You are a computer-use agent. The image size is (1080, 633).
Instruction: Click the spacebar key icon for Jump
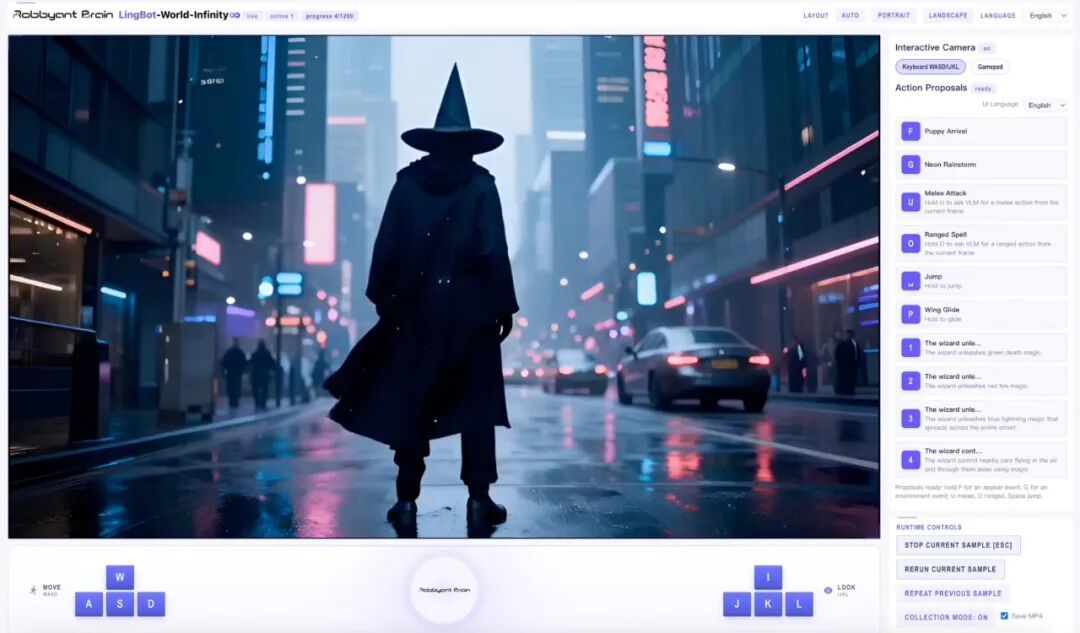point(911,281)
